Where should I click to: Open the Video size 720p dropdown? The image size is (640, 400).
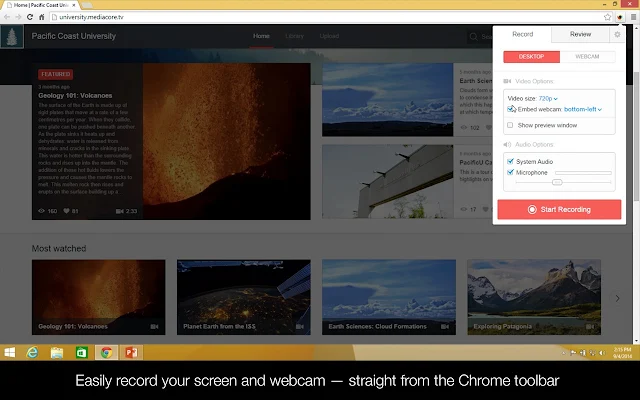click(x=548, y=98)
